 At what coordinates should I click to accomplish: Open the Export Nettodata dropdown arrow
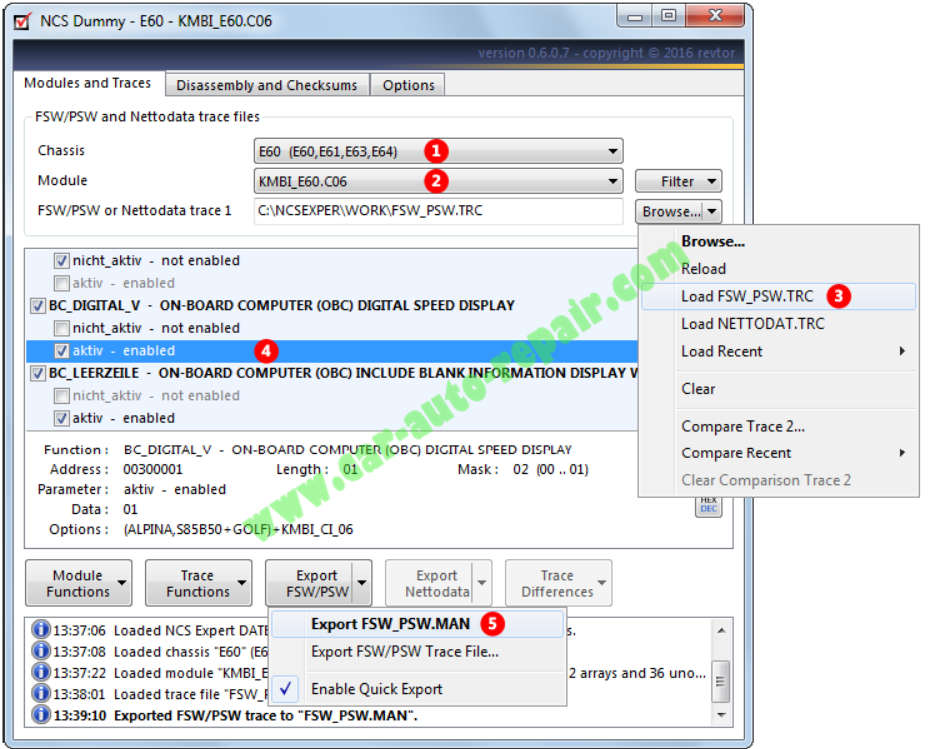pyautogui.click(x=482, y=583)
